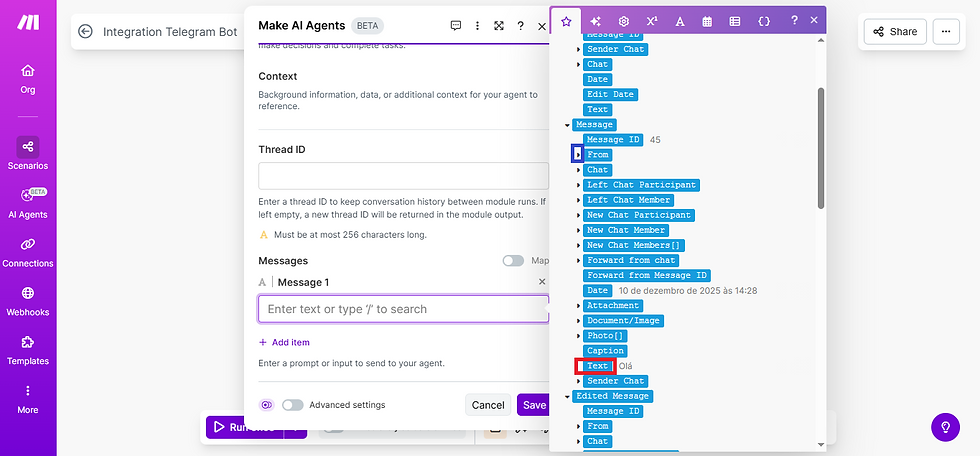Switch to the general functions gear tab
980x456 pixels.
pos(624,21)
